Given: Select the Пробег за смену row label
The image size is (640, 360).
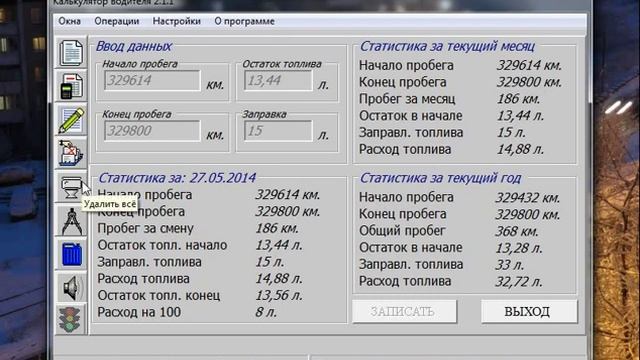Looking at the screenshot, I should tap(145, 229).
